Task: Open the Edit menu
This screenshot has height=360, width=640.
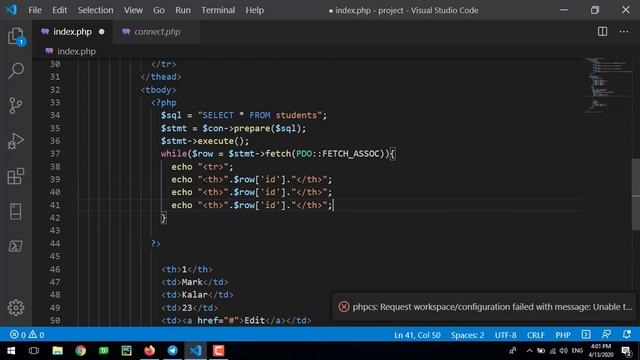Action: pos(60,10)
